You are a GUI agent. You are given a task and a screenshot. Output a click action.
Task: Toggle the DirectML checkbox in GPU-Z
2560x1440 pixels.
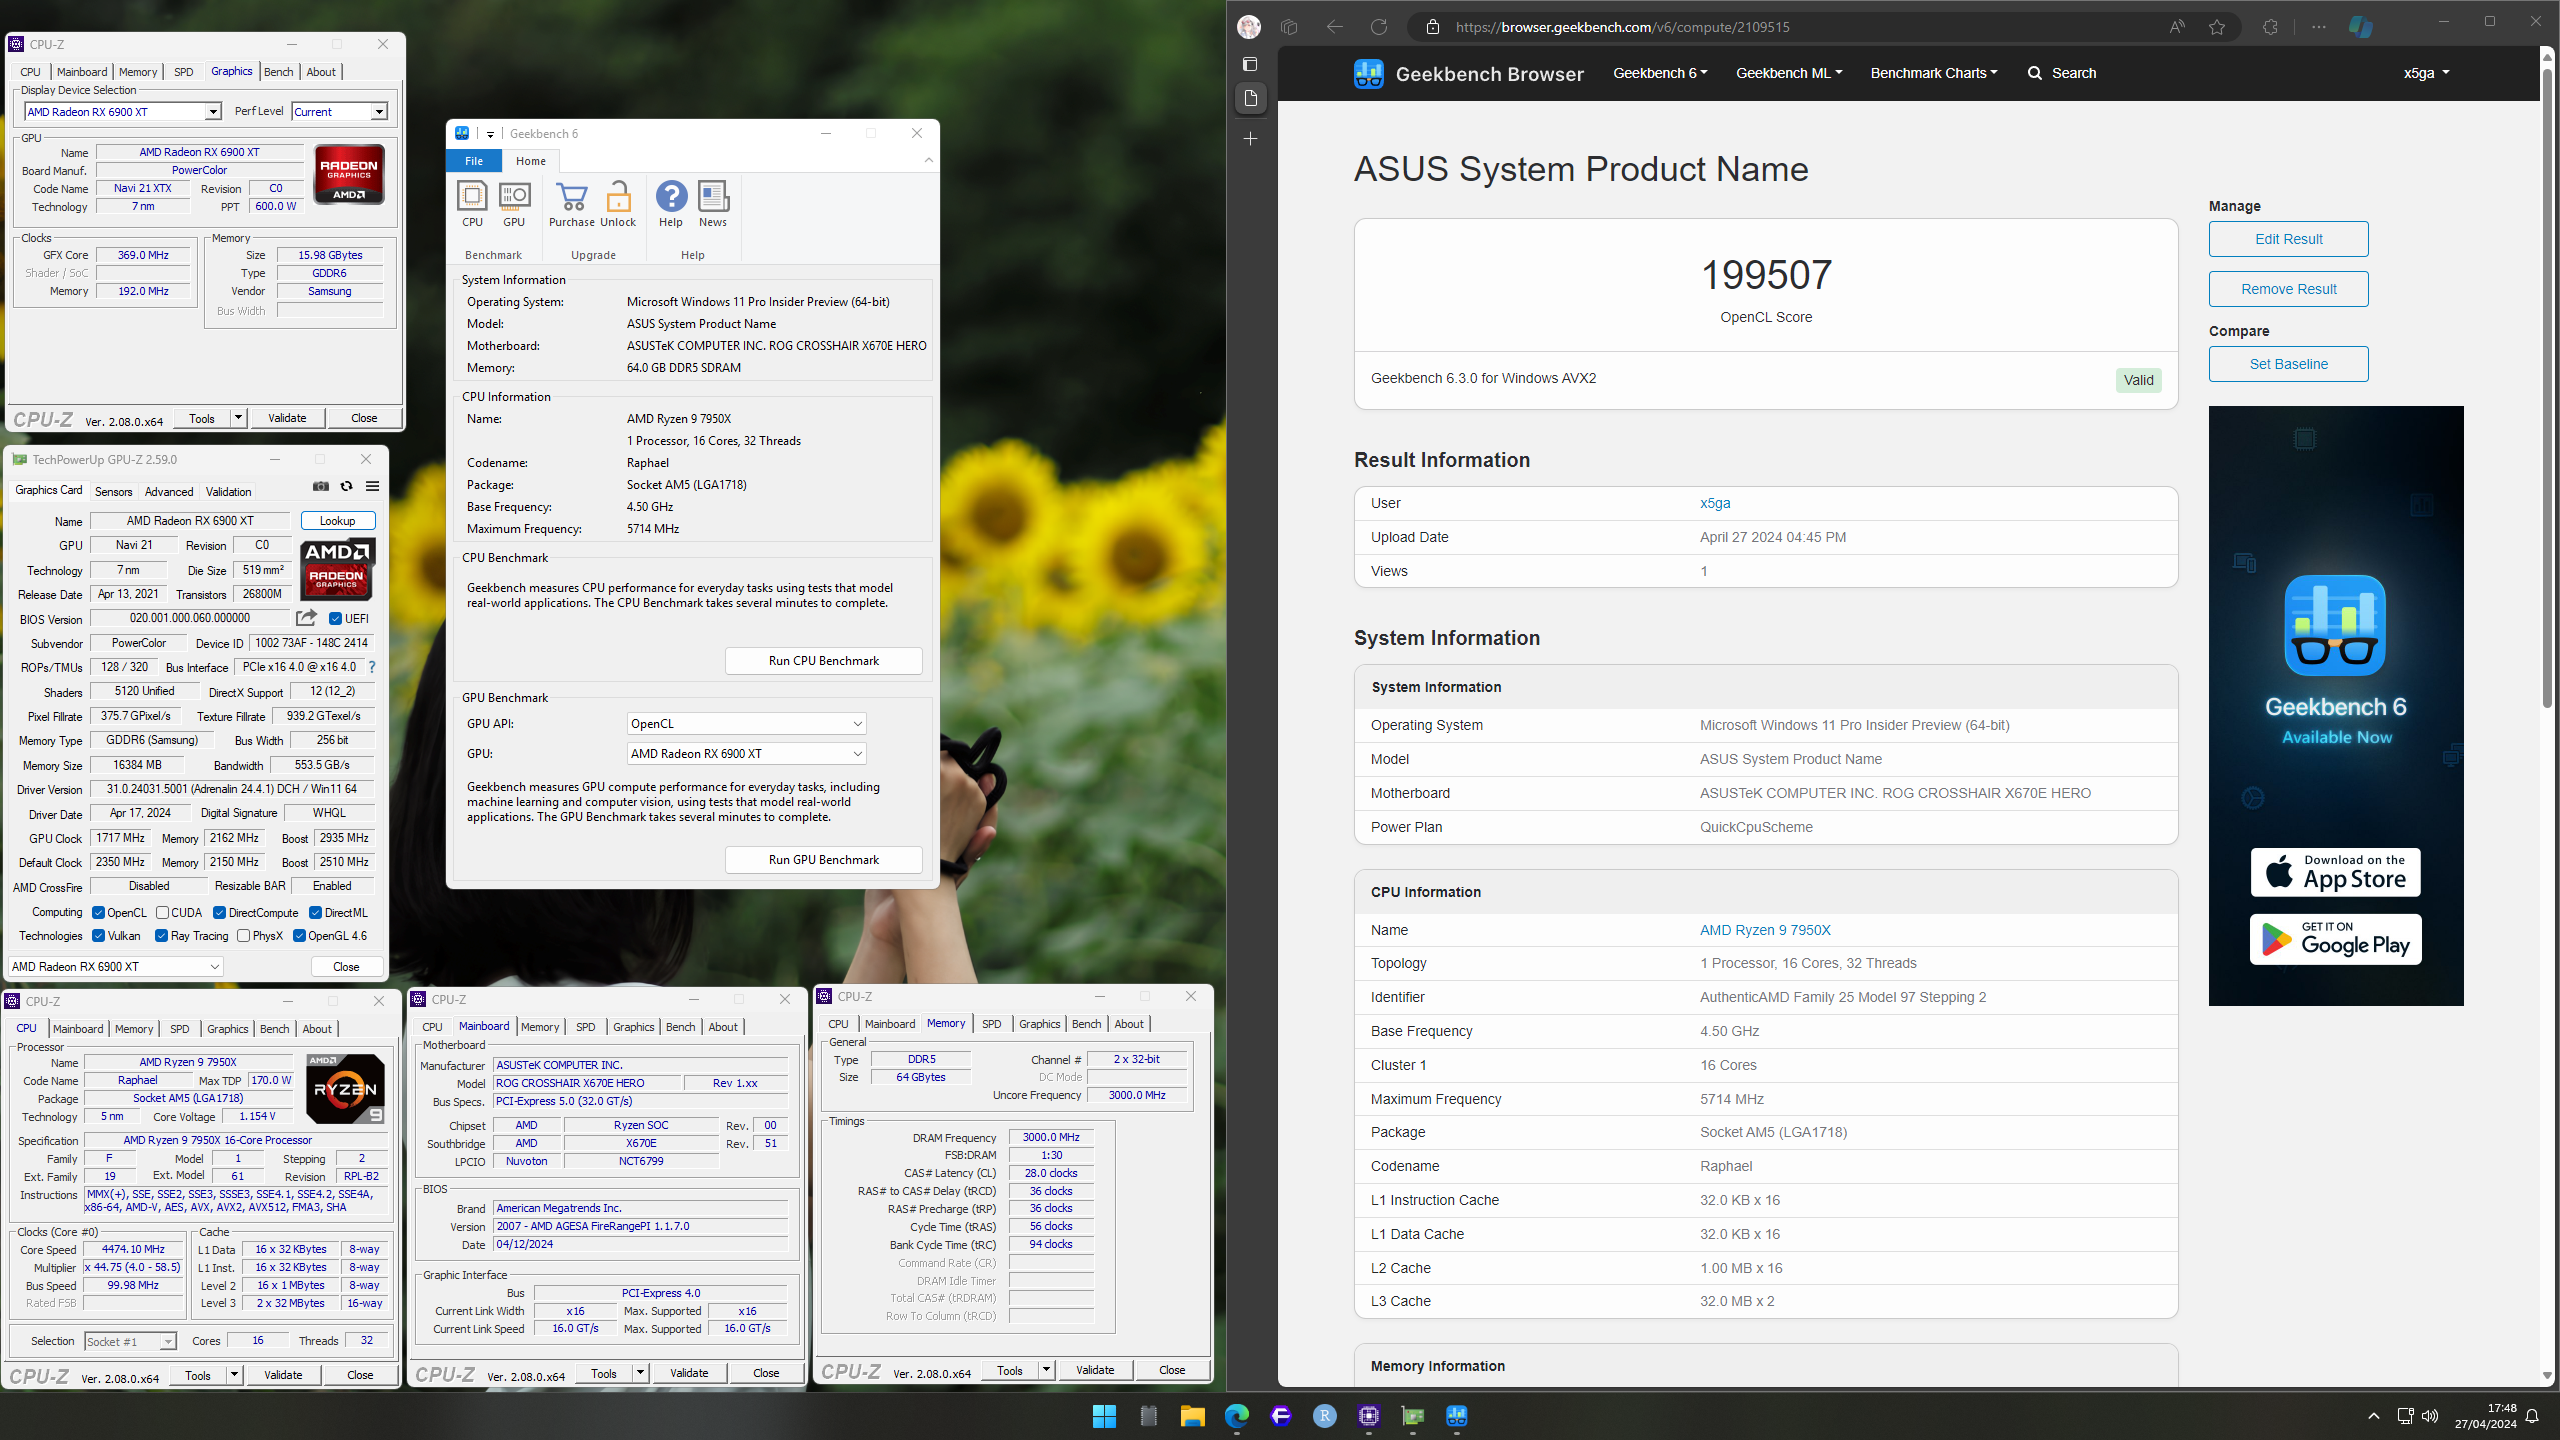[x=315, y=913]
